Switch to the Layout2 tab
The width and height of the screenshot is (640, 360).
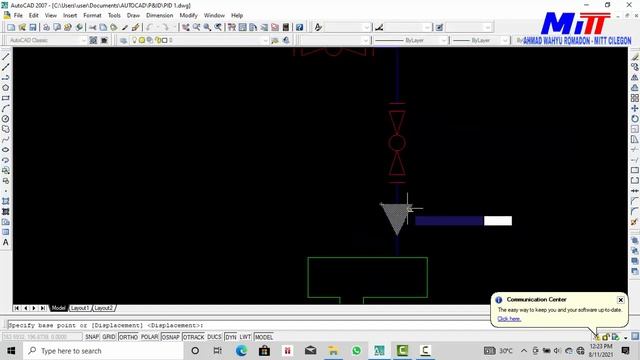tap(103, 308)
